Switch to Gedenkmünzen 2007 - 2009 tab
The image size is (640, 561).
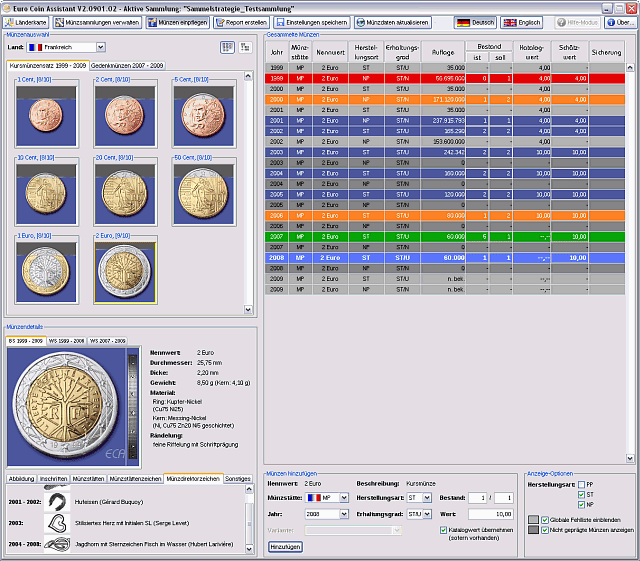pos(127,65)
